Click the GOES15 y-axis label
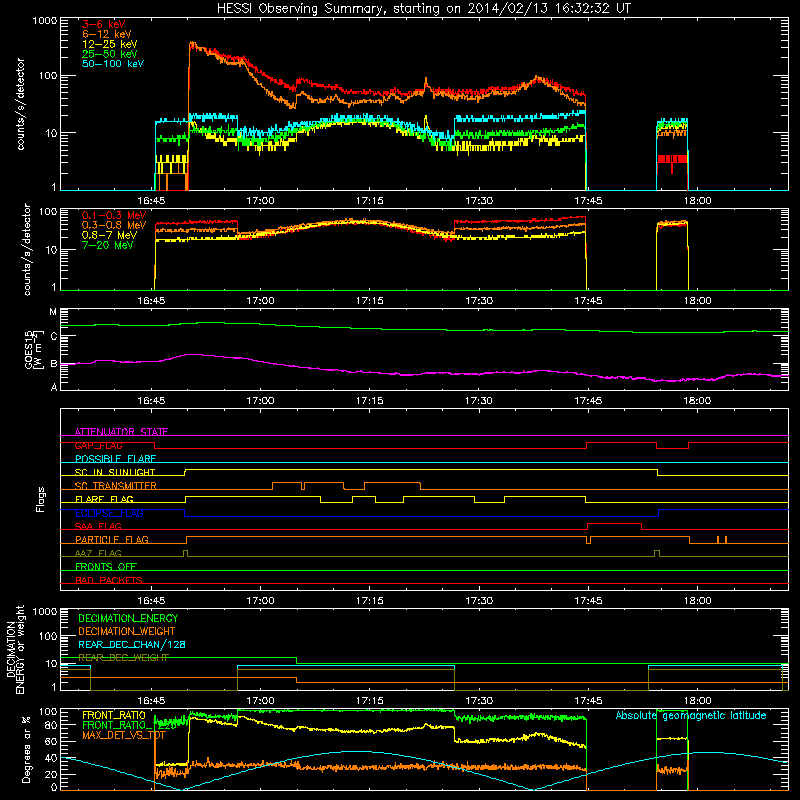The image size is (800, 800). (33, 349)
